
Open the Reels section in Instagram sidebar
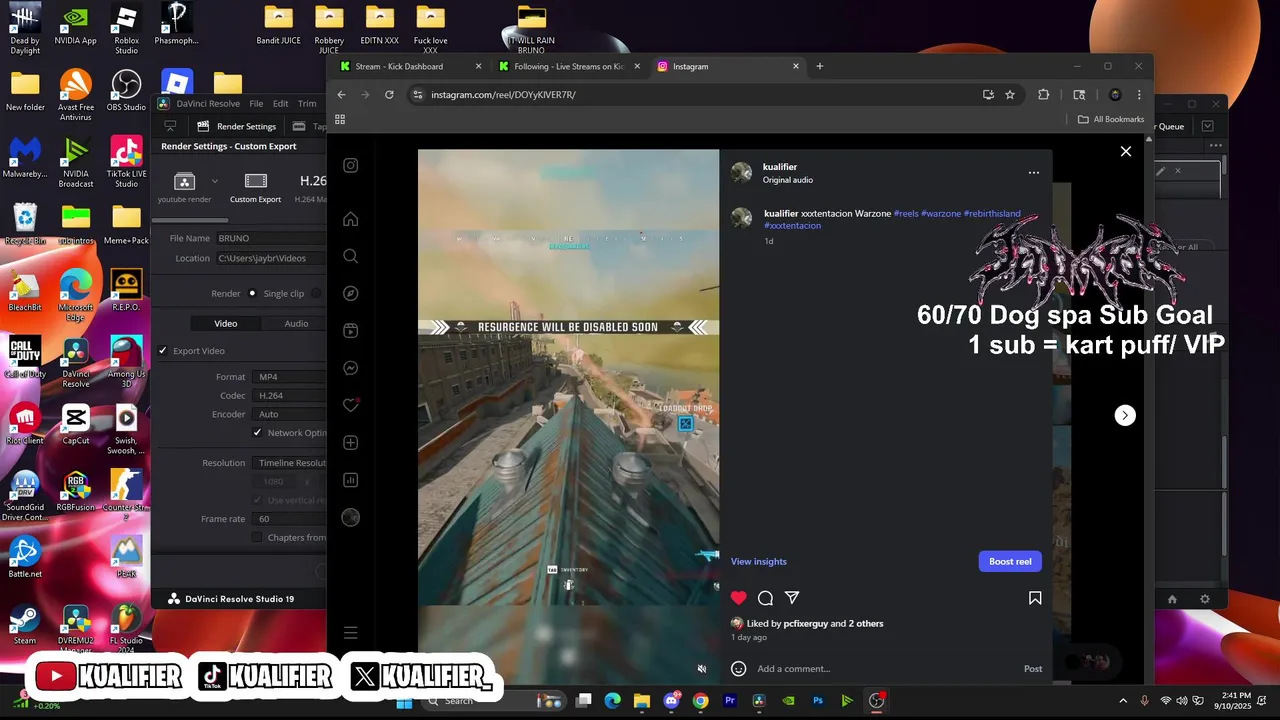350,330
